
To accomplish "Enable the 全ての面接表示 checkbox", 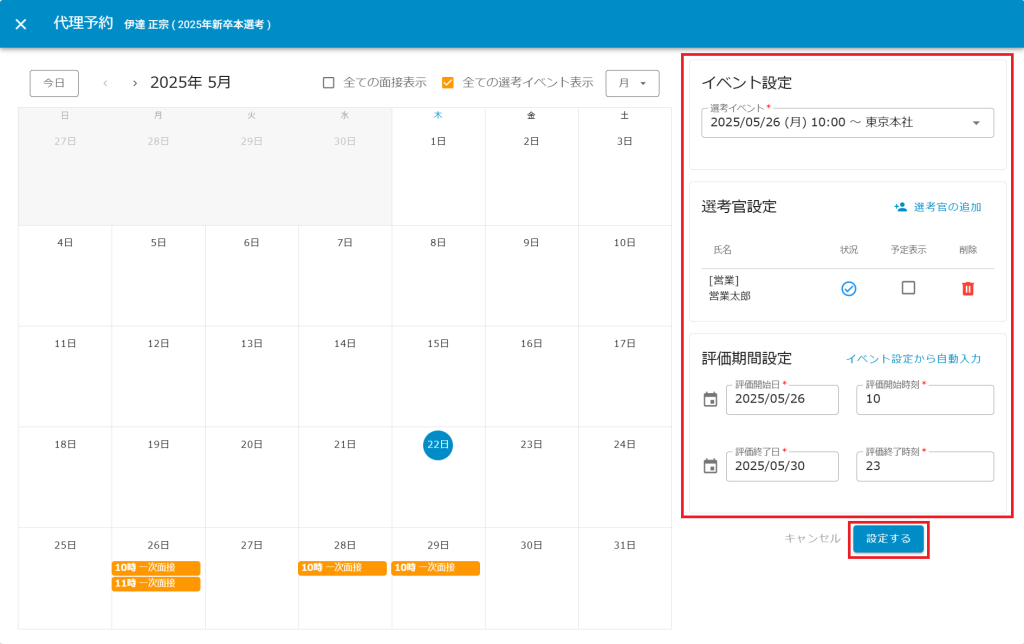I will [x=328, y=83].
